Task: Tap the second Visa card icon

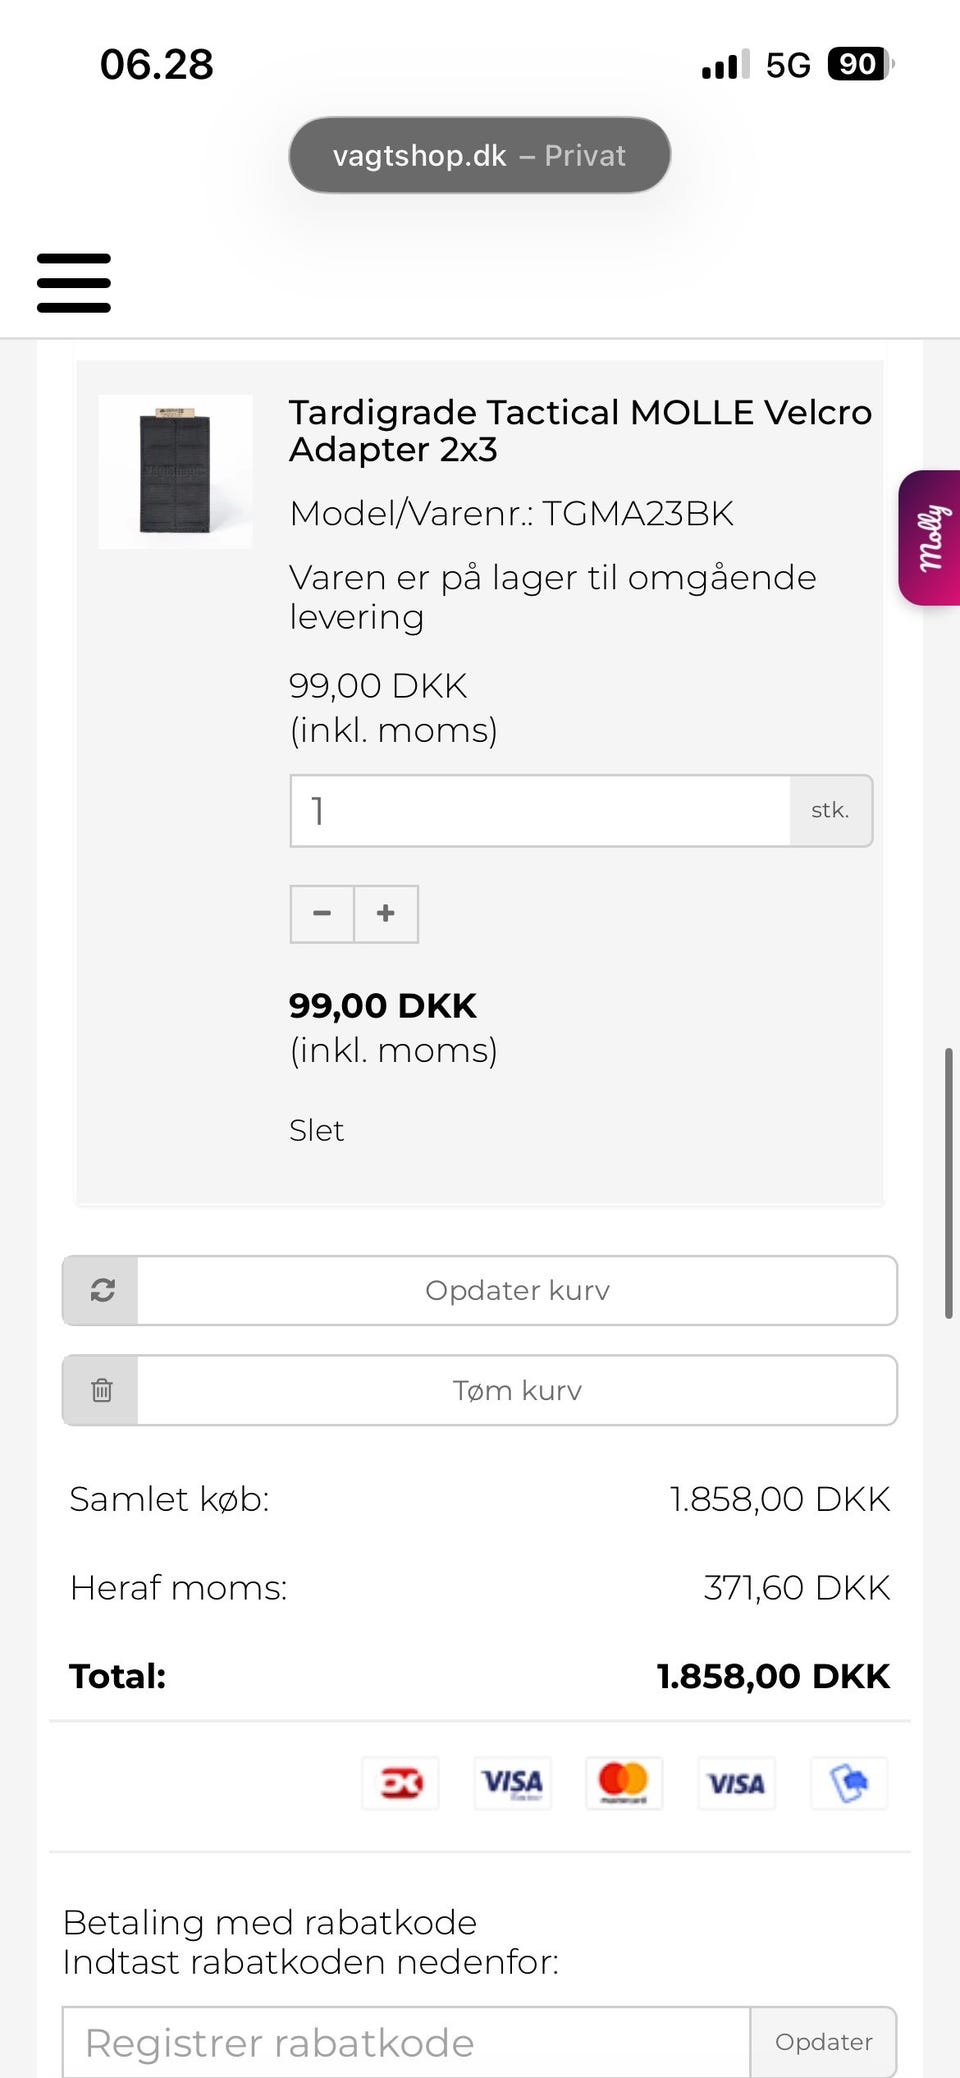Action: point(736,1783)
